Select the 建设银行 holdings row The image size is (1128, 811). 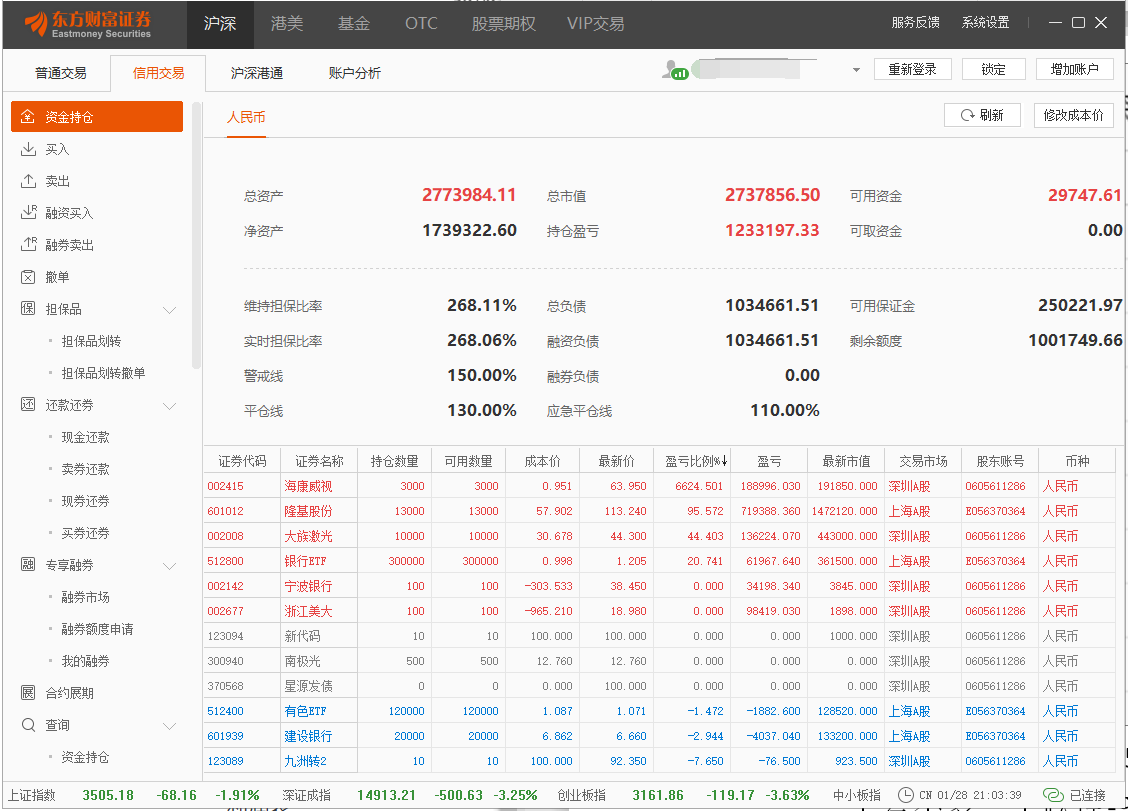[x=659, y=736]
